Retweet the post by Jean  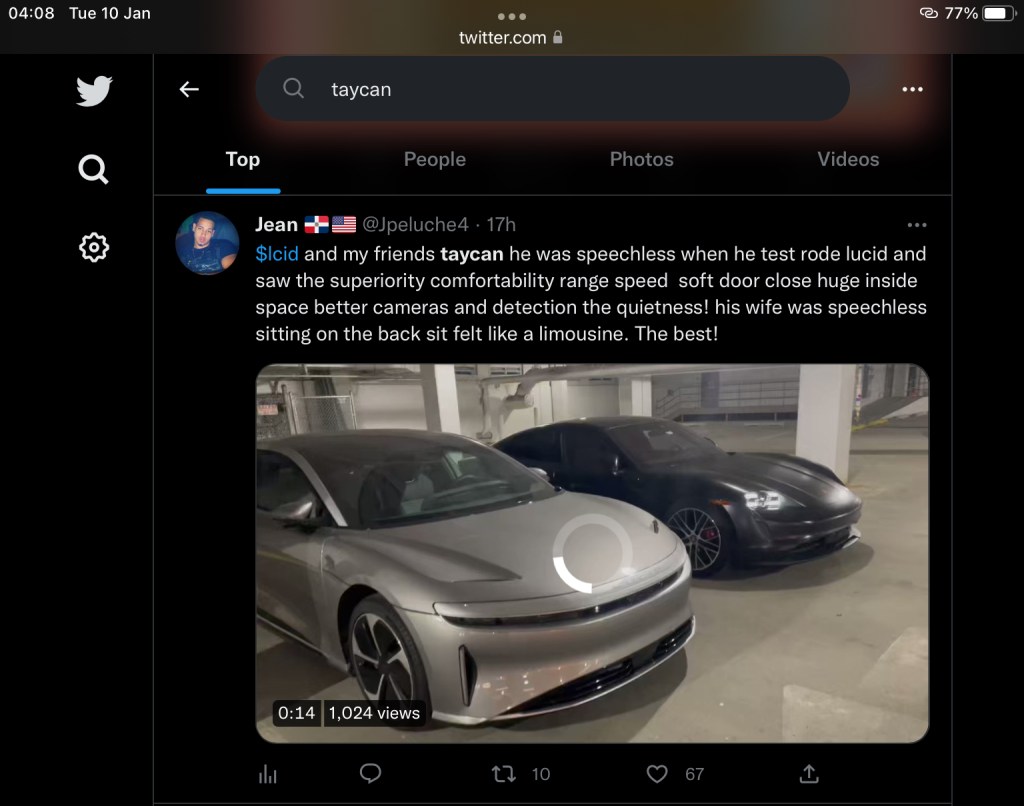coord(505,773)
